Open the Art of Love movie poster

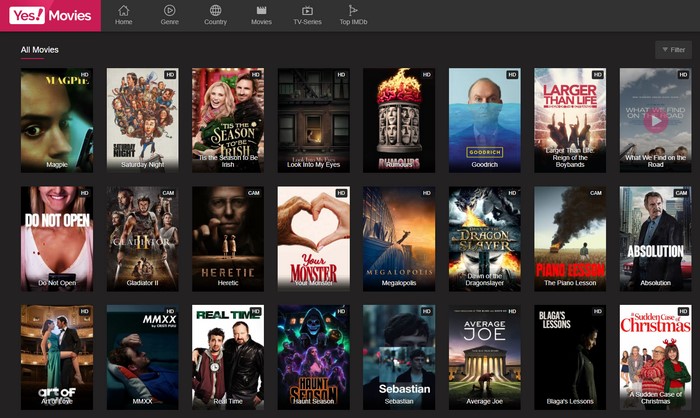pyautogui.click(x=57, y=357)
